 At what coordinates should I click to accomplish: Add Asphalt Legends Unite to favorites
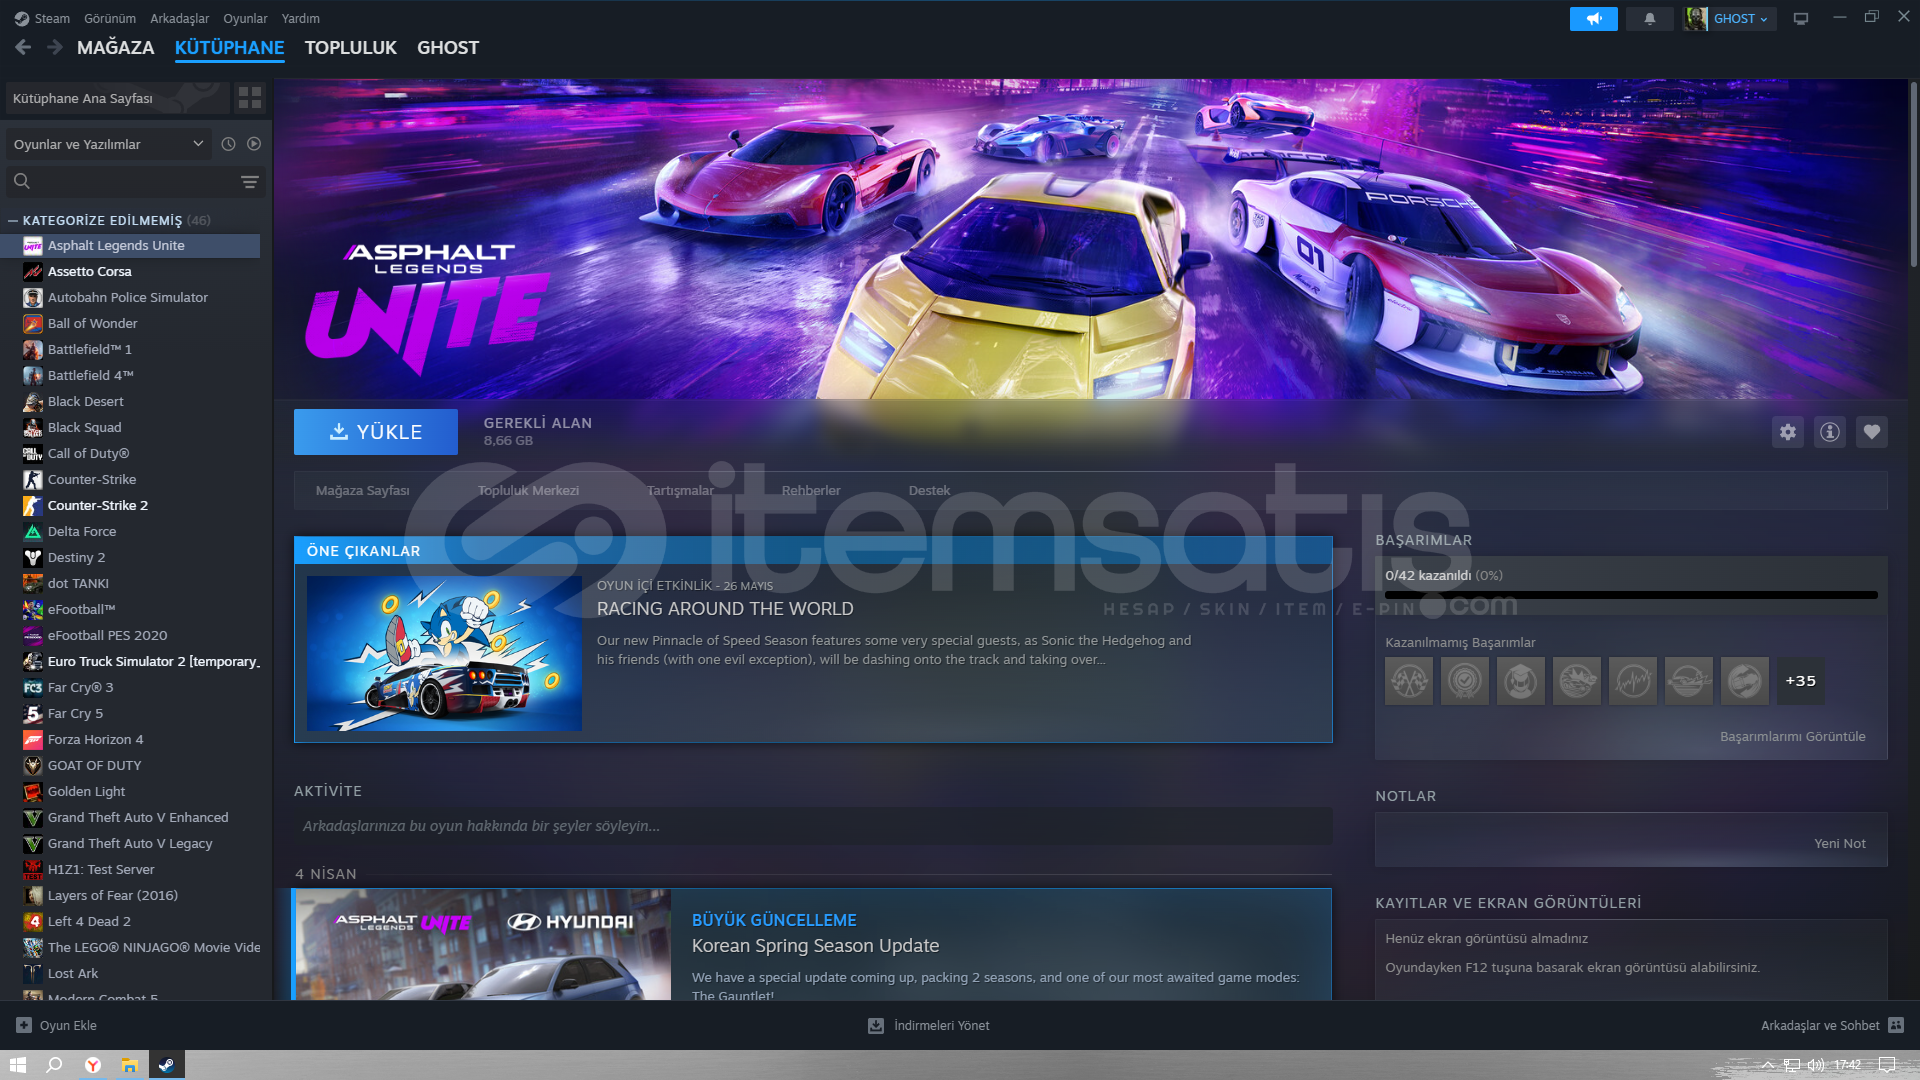point(1871,432)
